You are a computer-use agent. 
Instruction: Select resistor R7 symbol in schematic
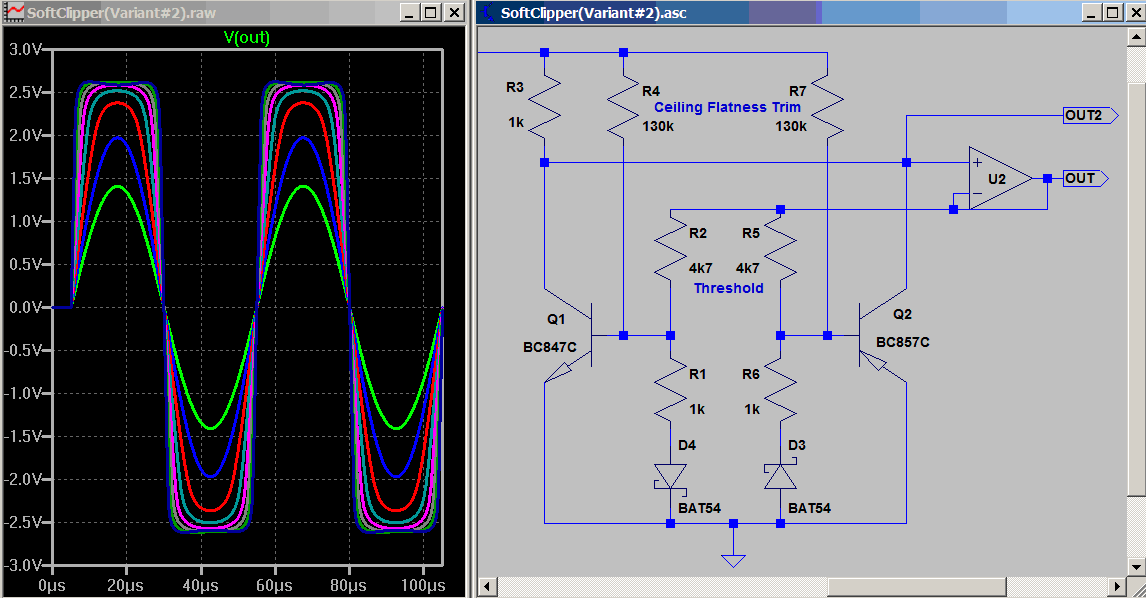[x=827, y=107]
